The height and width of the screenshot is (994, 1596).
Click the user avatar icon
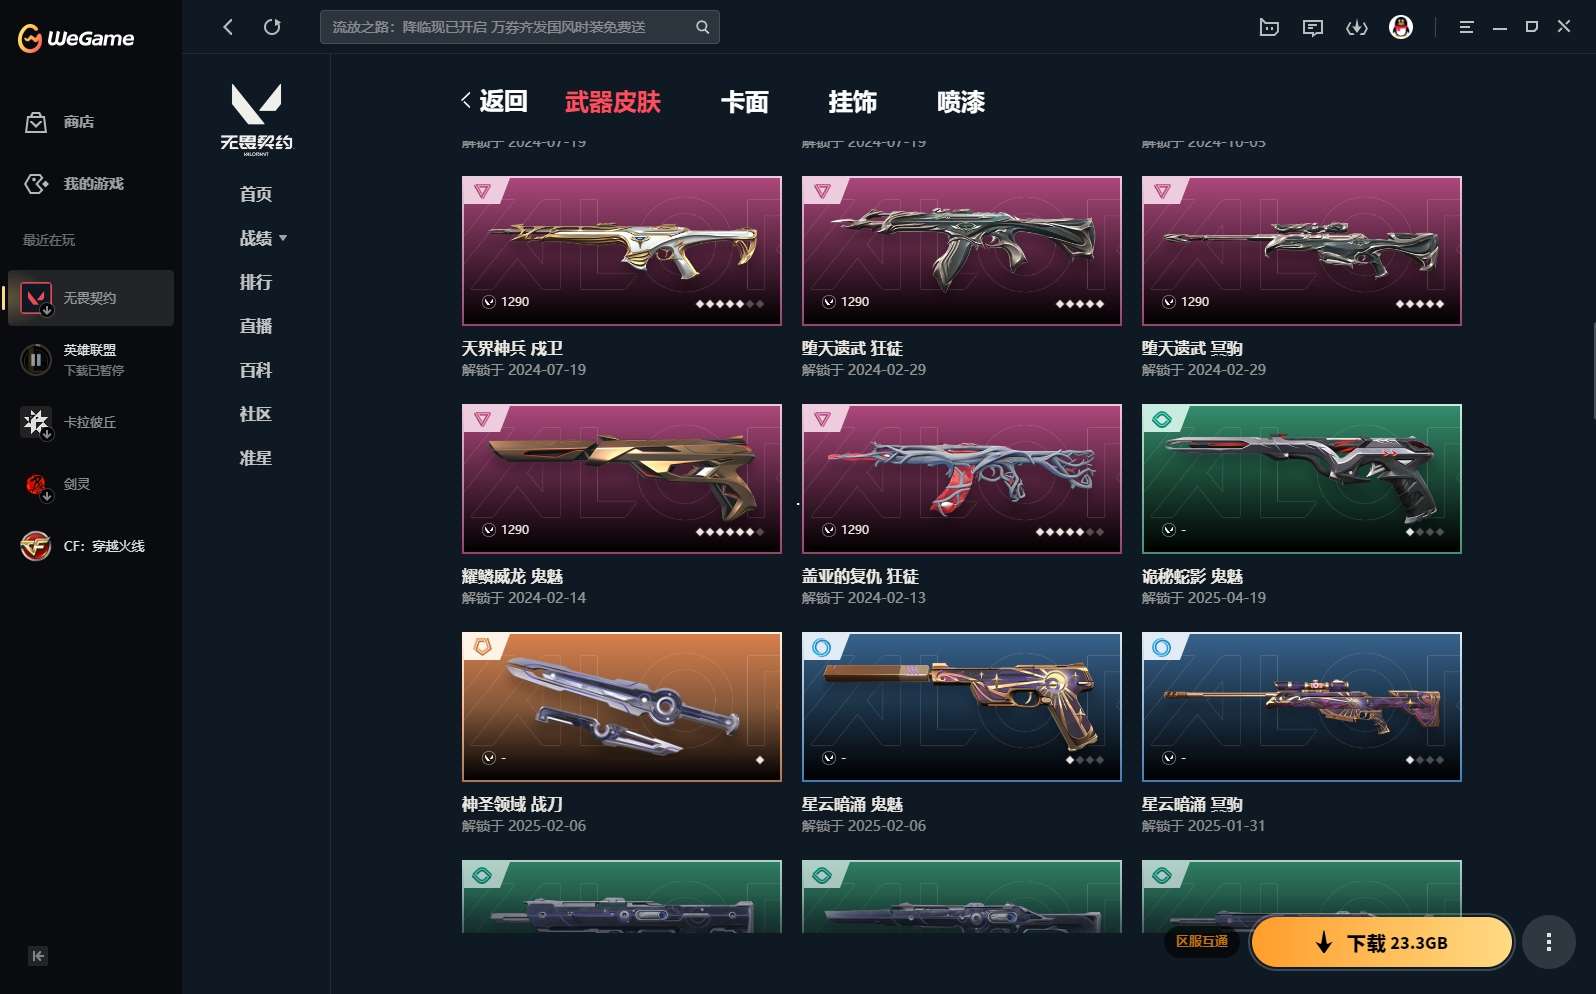click(x=1401, y=27)
